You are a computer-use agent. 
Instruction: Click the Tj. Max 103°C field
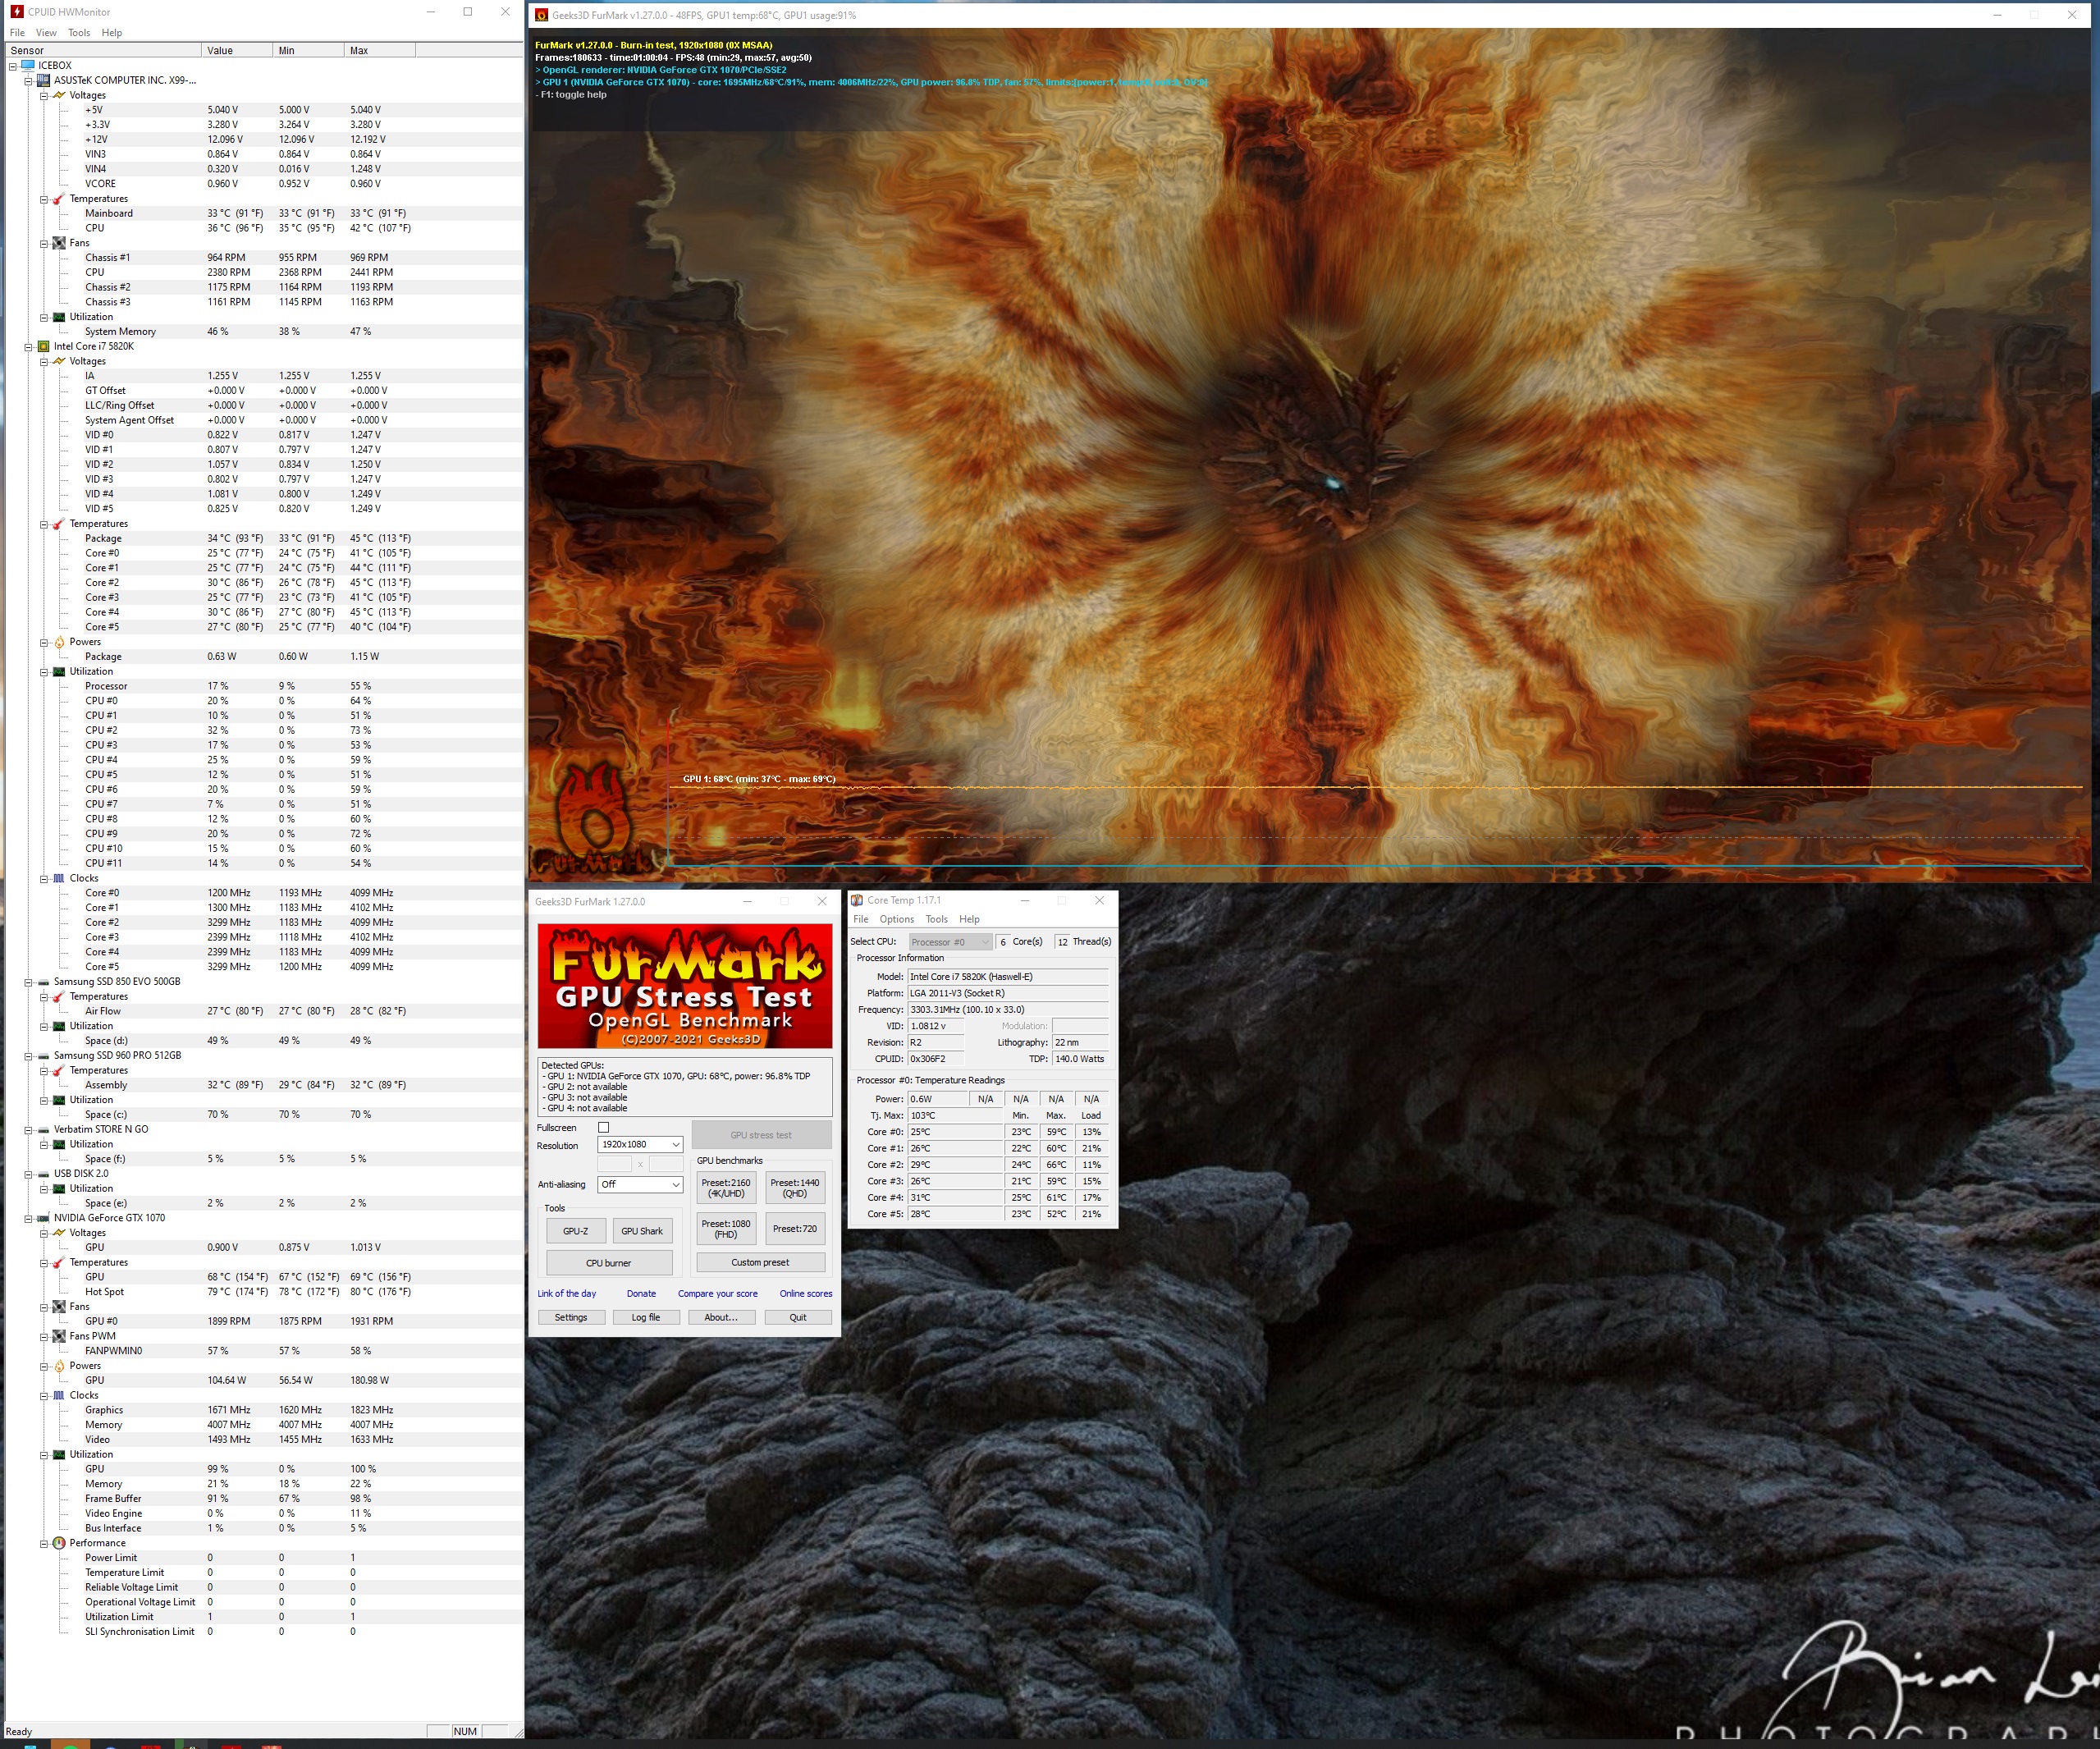[955, 1116]
